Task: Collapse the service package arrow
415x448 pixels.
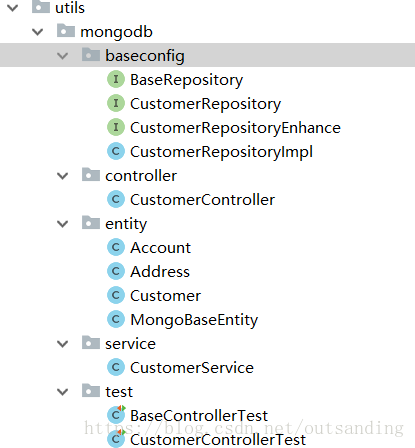Action: tap(62, 344)
